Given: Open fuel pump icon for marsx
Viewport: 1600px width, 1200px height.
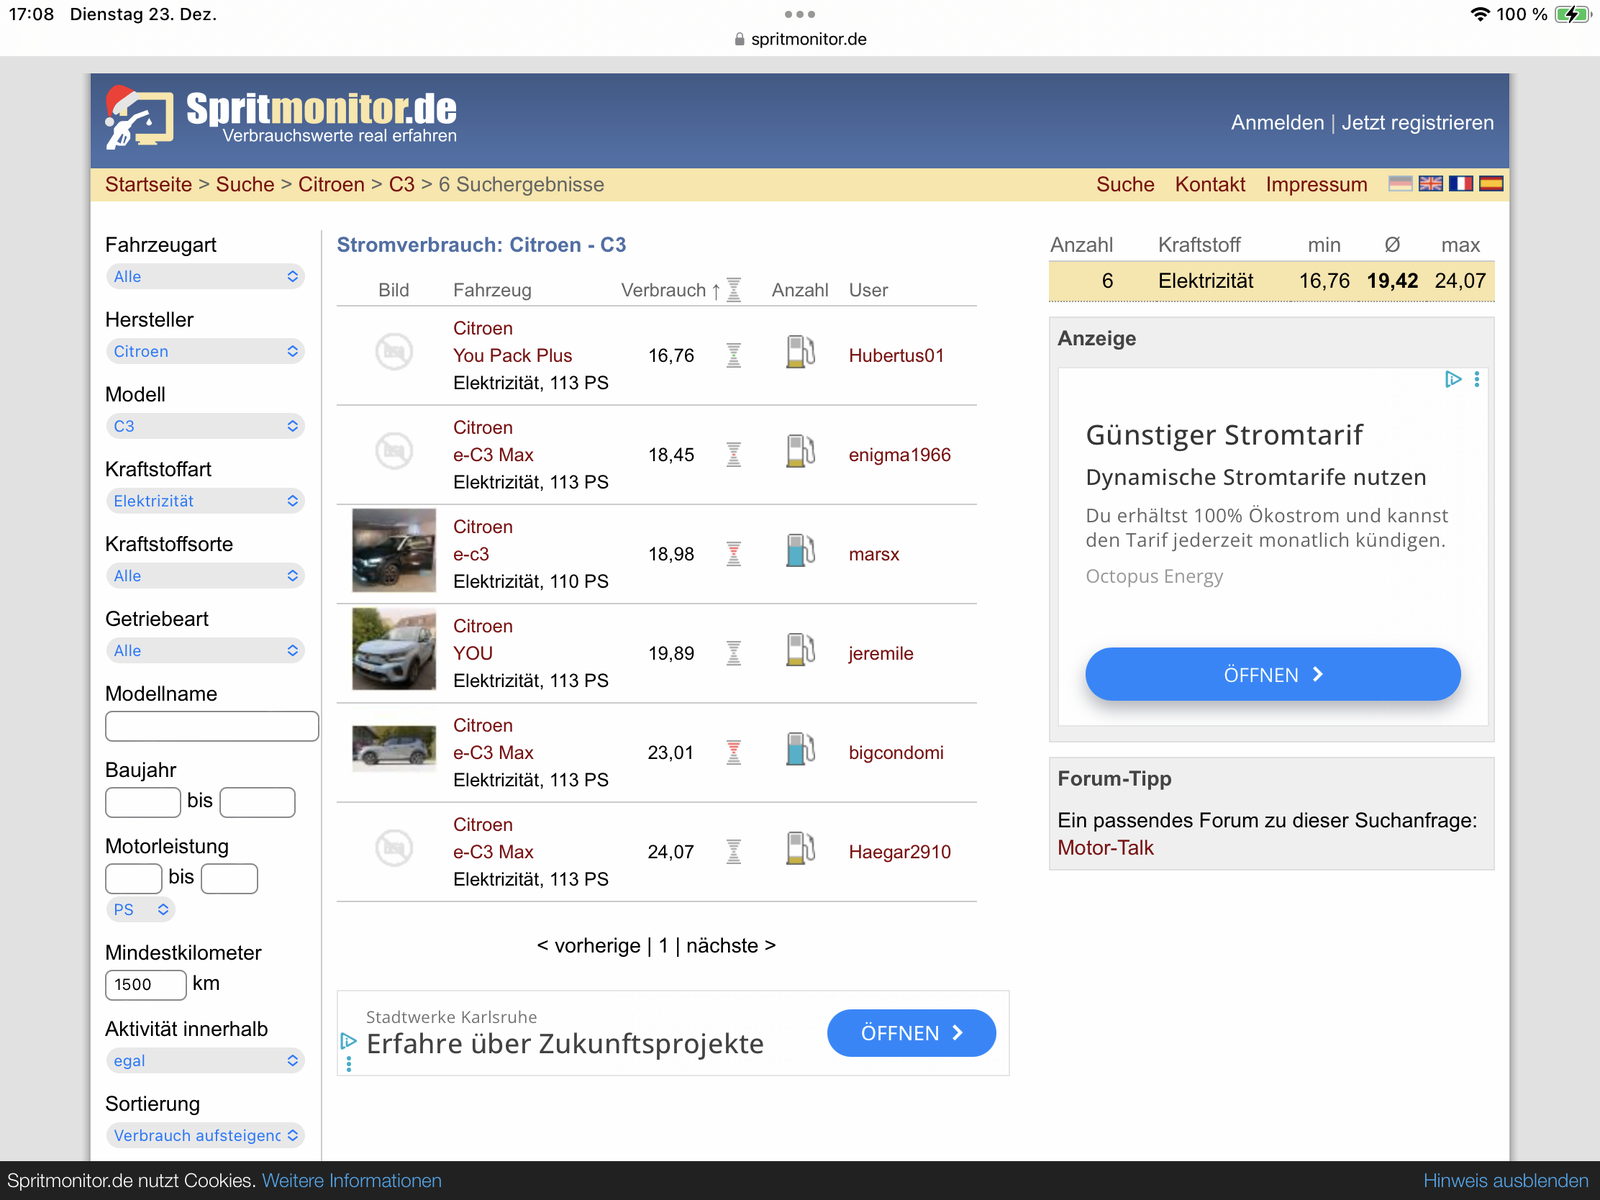Looking at the screenshot, I should pyautogui.click(x=801, y=550).
